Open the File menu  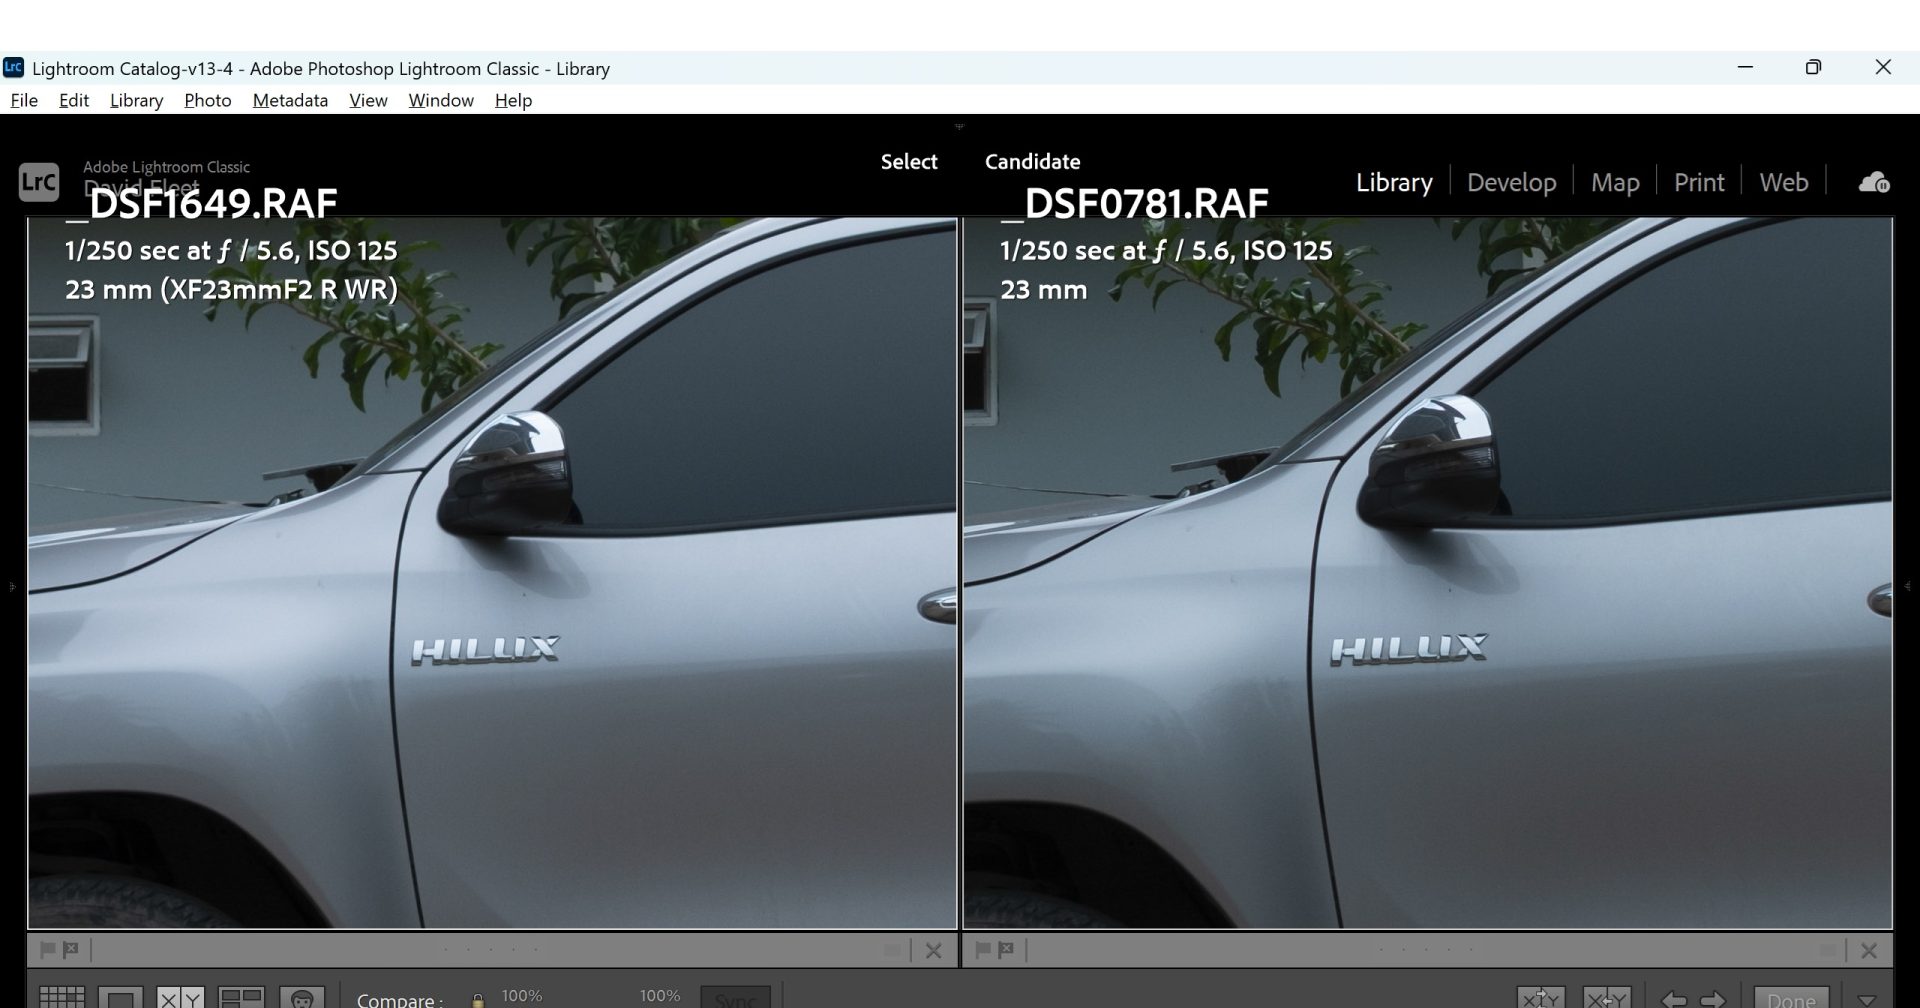click(x=24, y=100)
